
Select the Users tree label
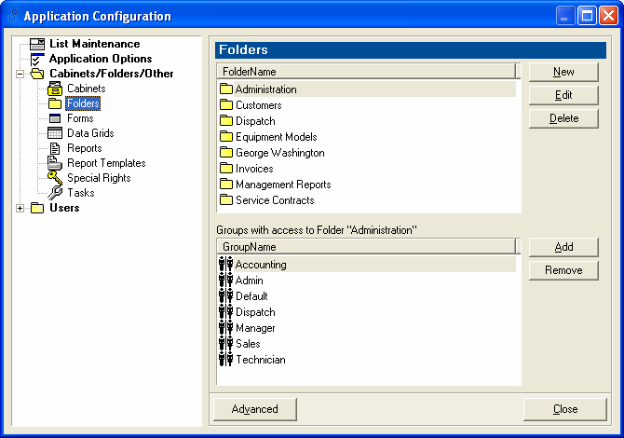pyautogui.click(x=64, y=208)
